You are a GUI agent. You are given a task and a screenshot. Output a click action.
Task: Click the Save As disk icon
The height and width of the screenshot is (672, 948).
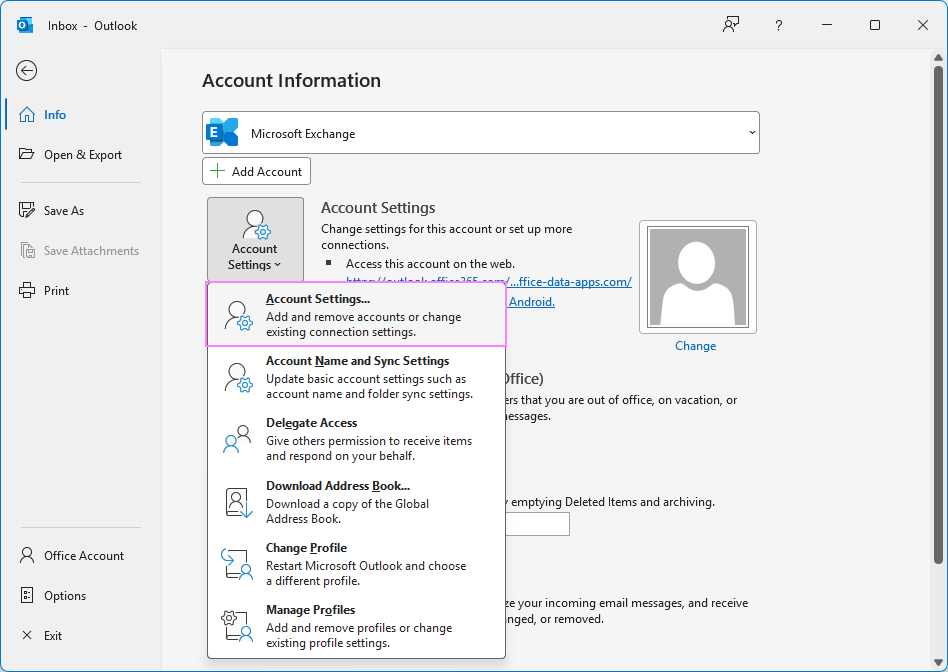pos(27,210)
